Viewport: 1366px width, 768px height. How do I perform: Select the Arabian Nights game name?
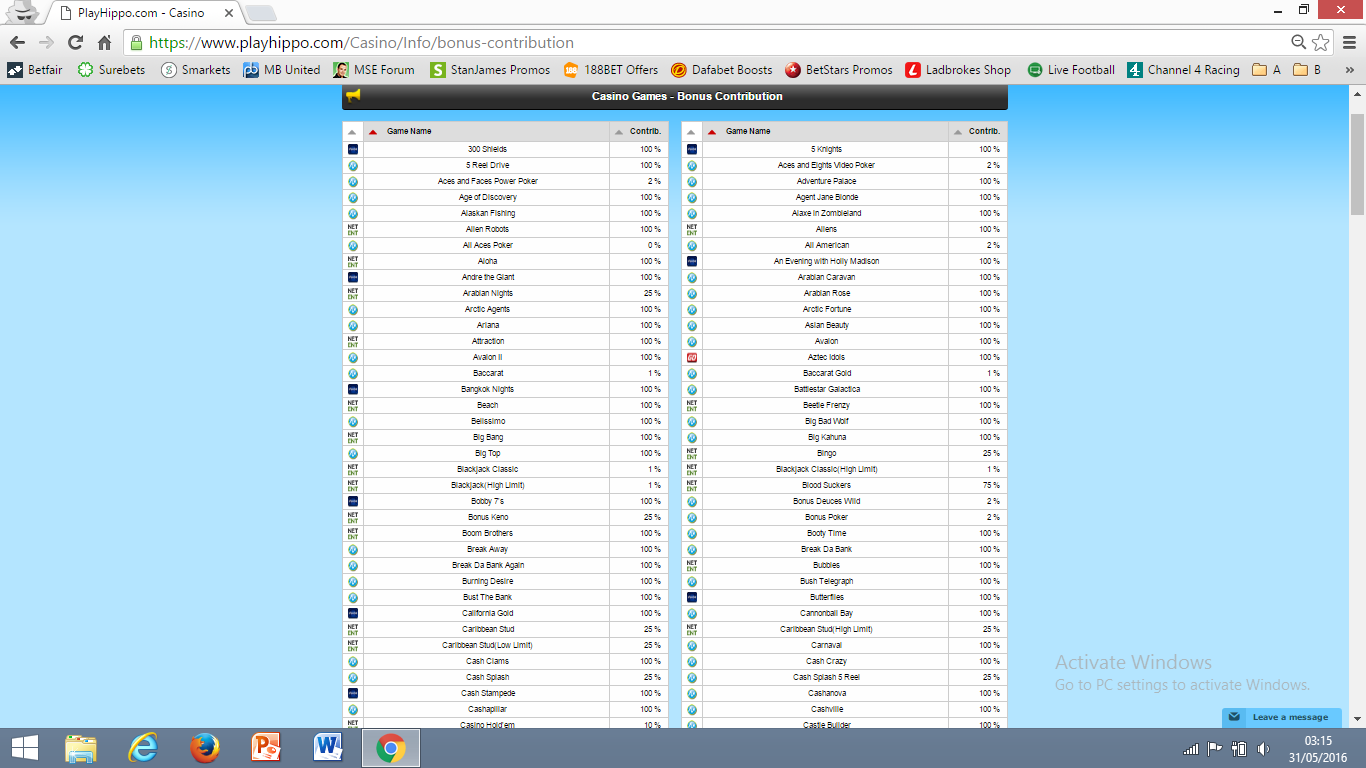487,293
